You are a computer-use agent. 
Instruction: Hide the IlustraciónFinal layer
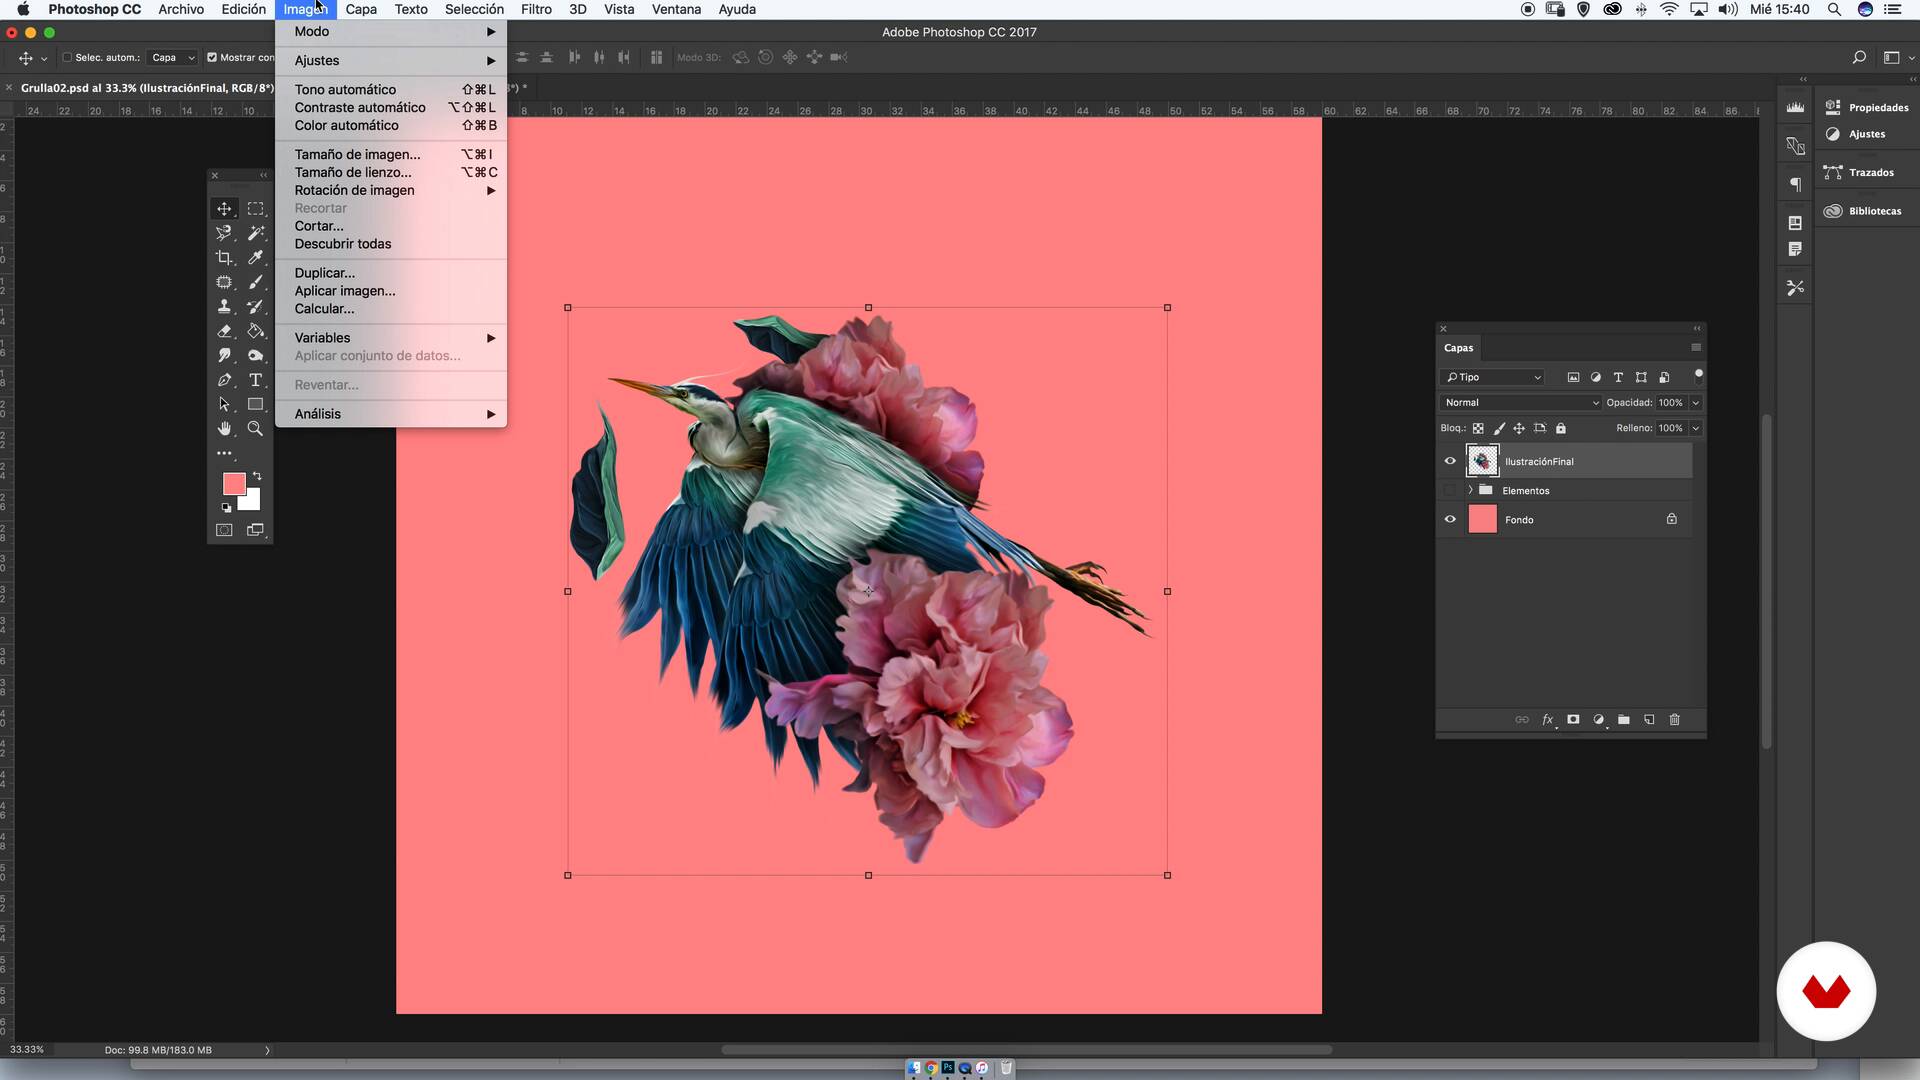pyautogui.click(x=1450, y=461)
